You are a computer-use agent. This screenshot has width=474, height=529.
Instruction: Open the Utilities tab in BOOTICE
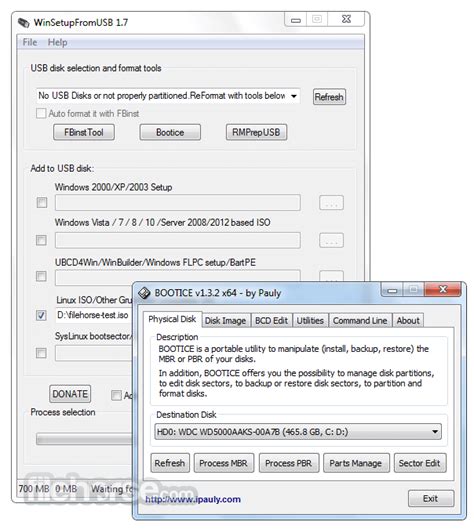coord(310,321)
